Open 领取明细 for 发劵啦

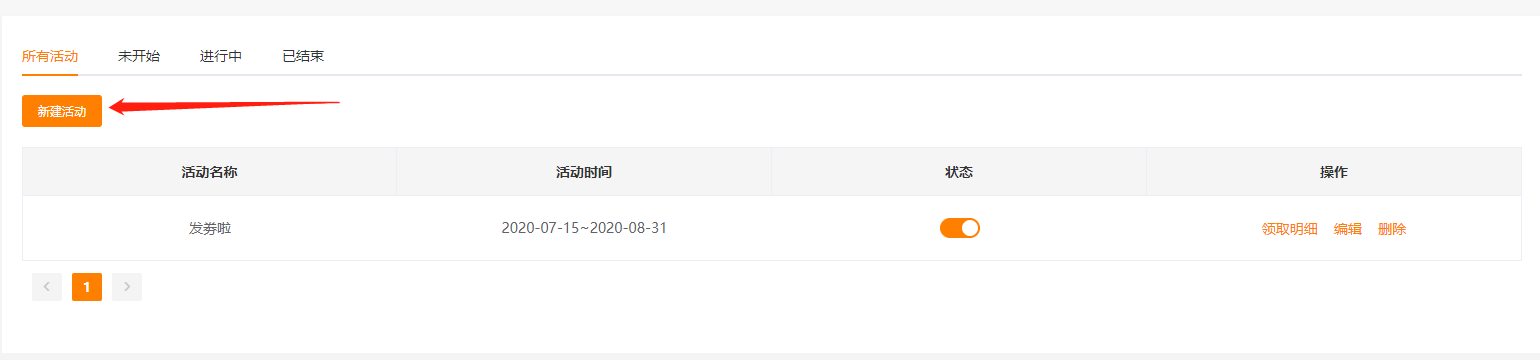point(1289,229)
